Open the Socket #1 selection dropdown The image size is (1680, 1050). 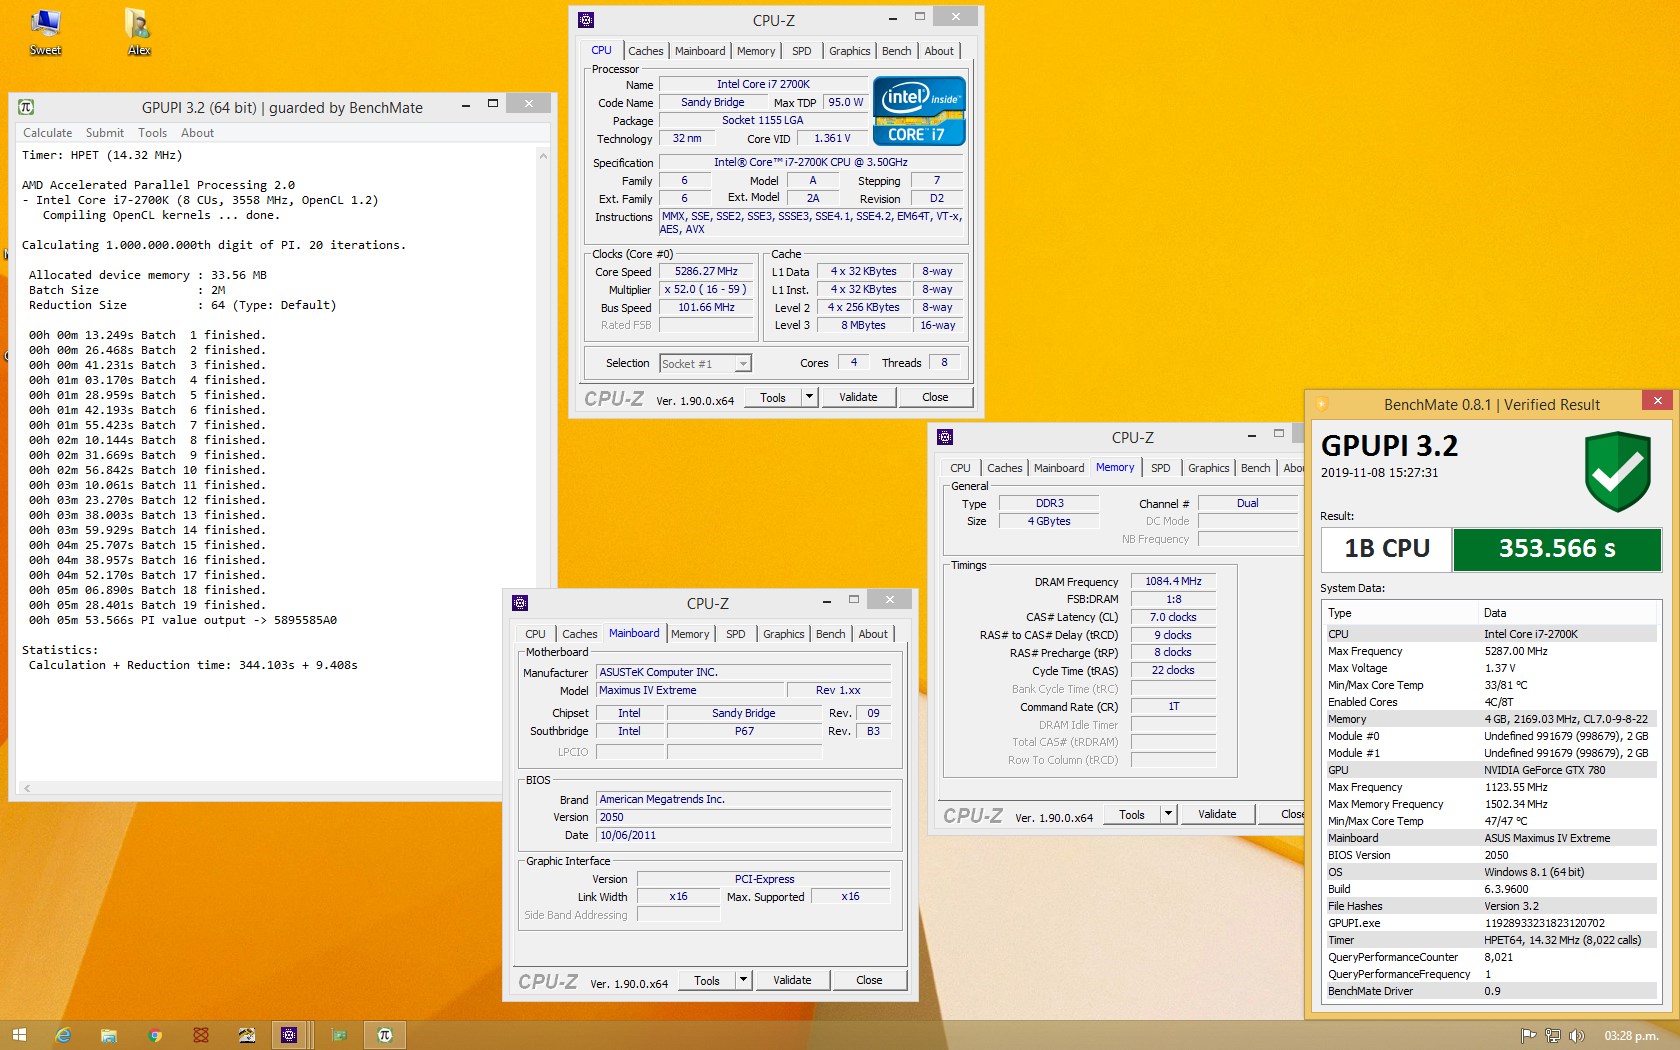[743, 364]
